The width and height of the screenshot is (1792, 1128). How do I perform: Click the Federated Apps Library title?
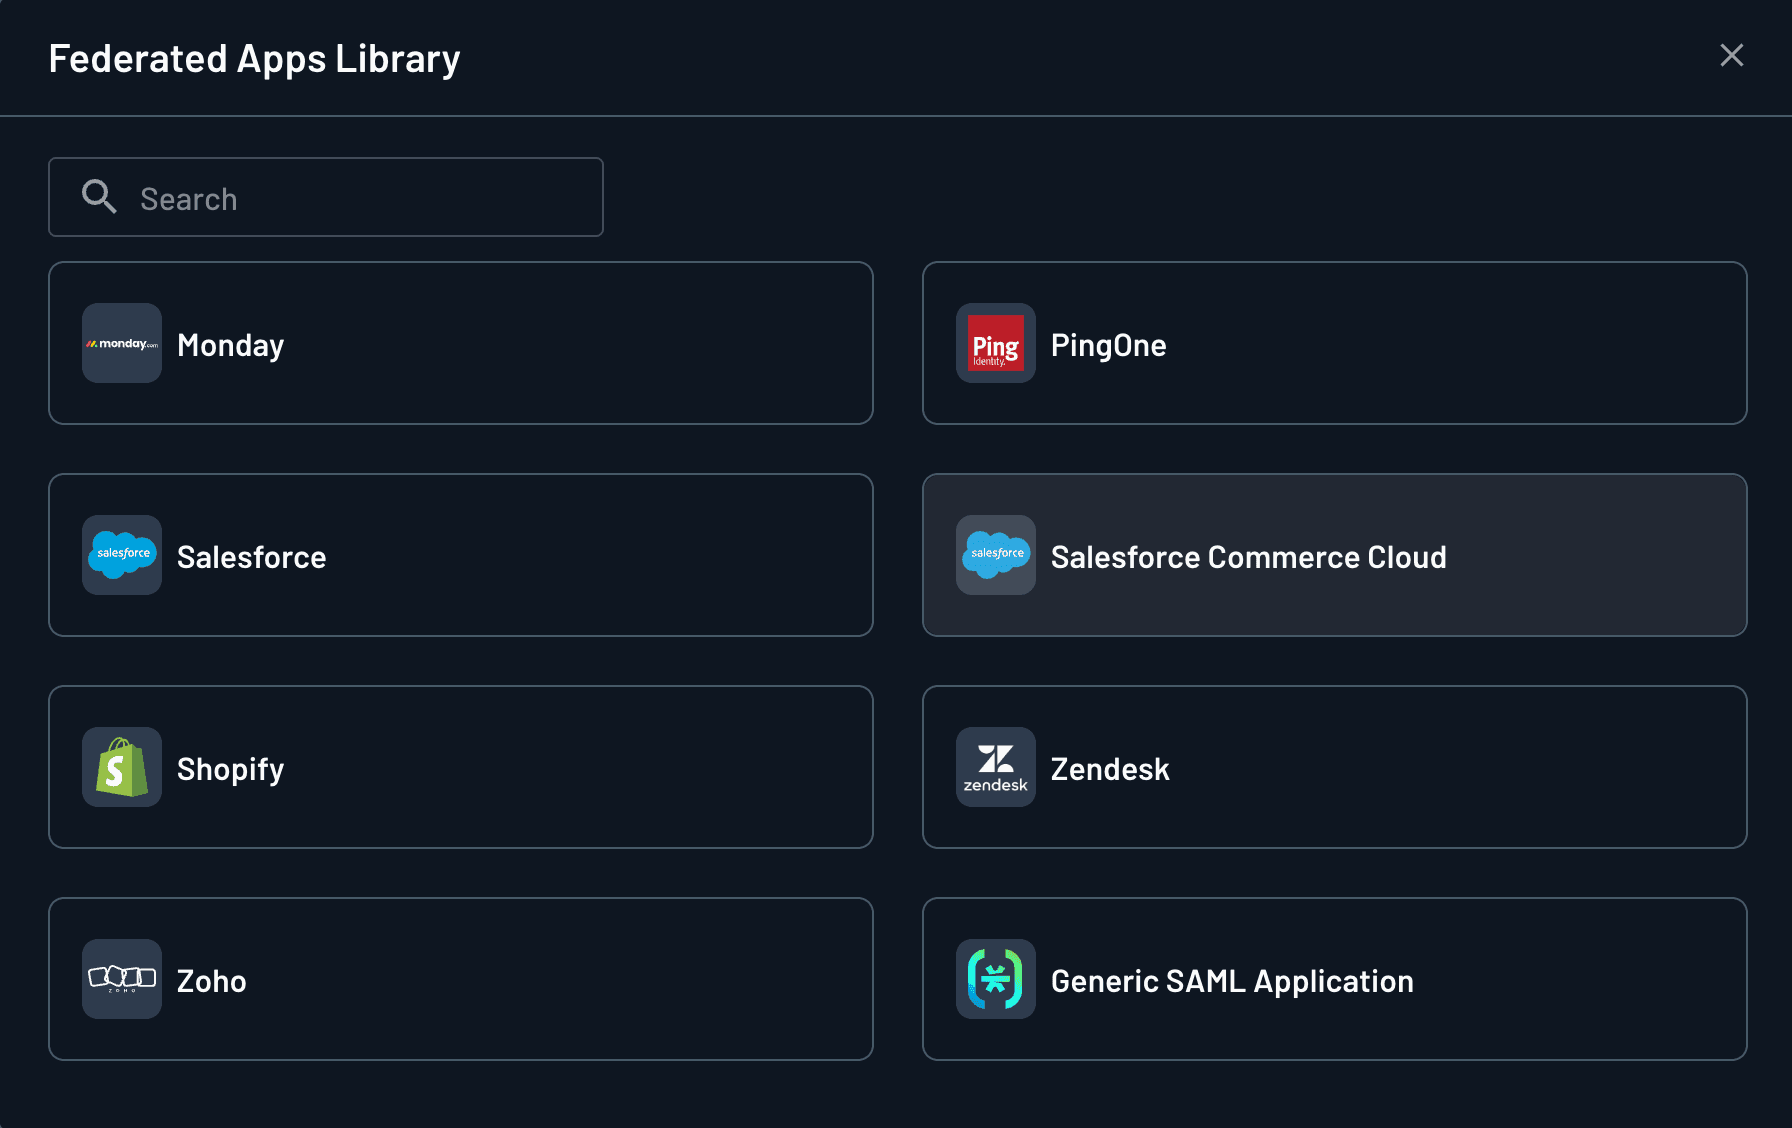[x=254, y=58]
